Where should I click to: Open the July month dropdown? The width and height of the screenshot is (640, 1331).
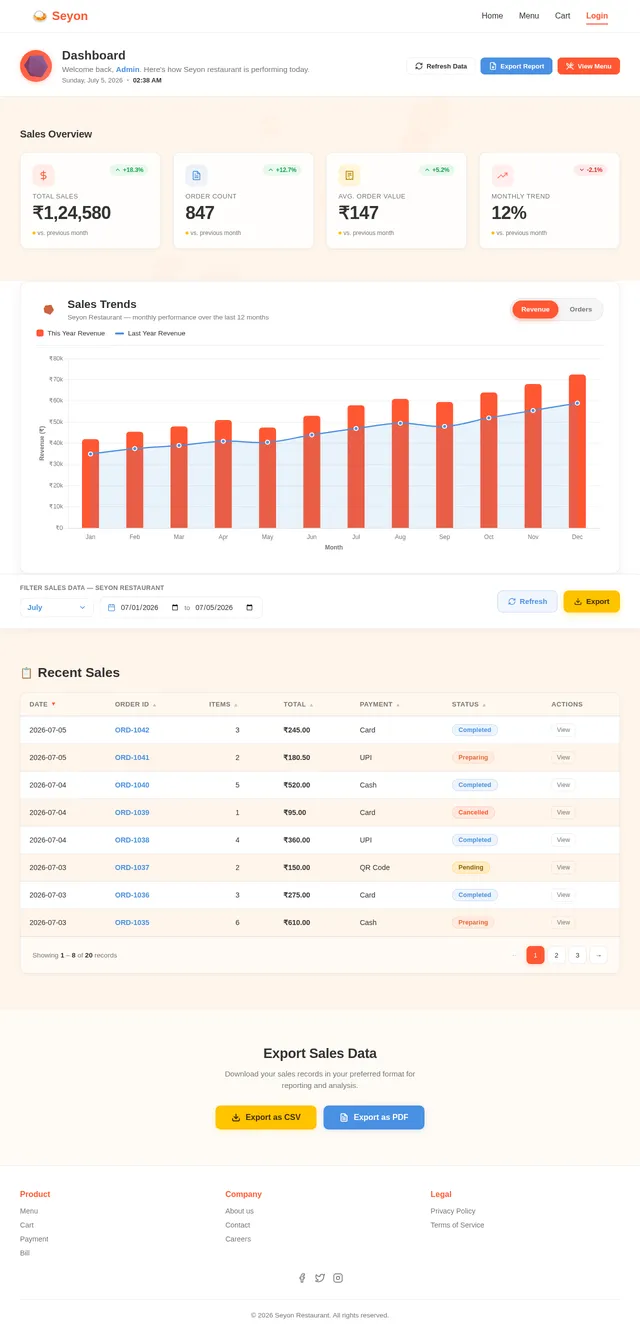[57, 607]
